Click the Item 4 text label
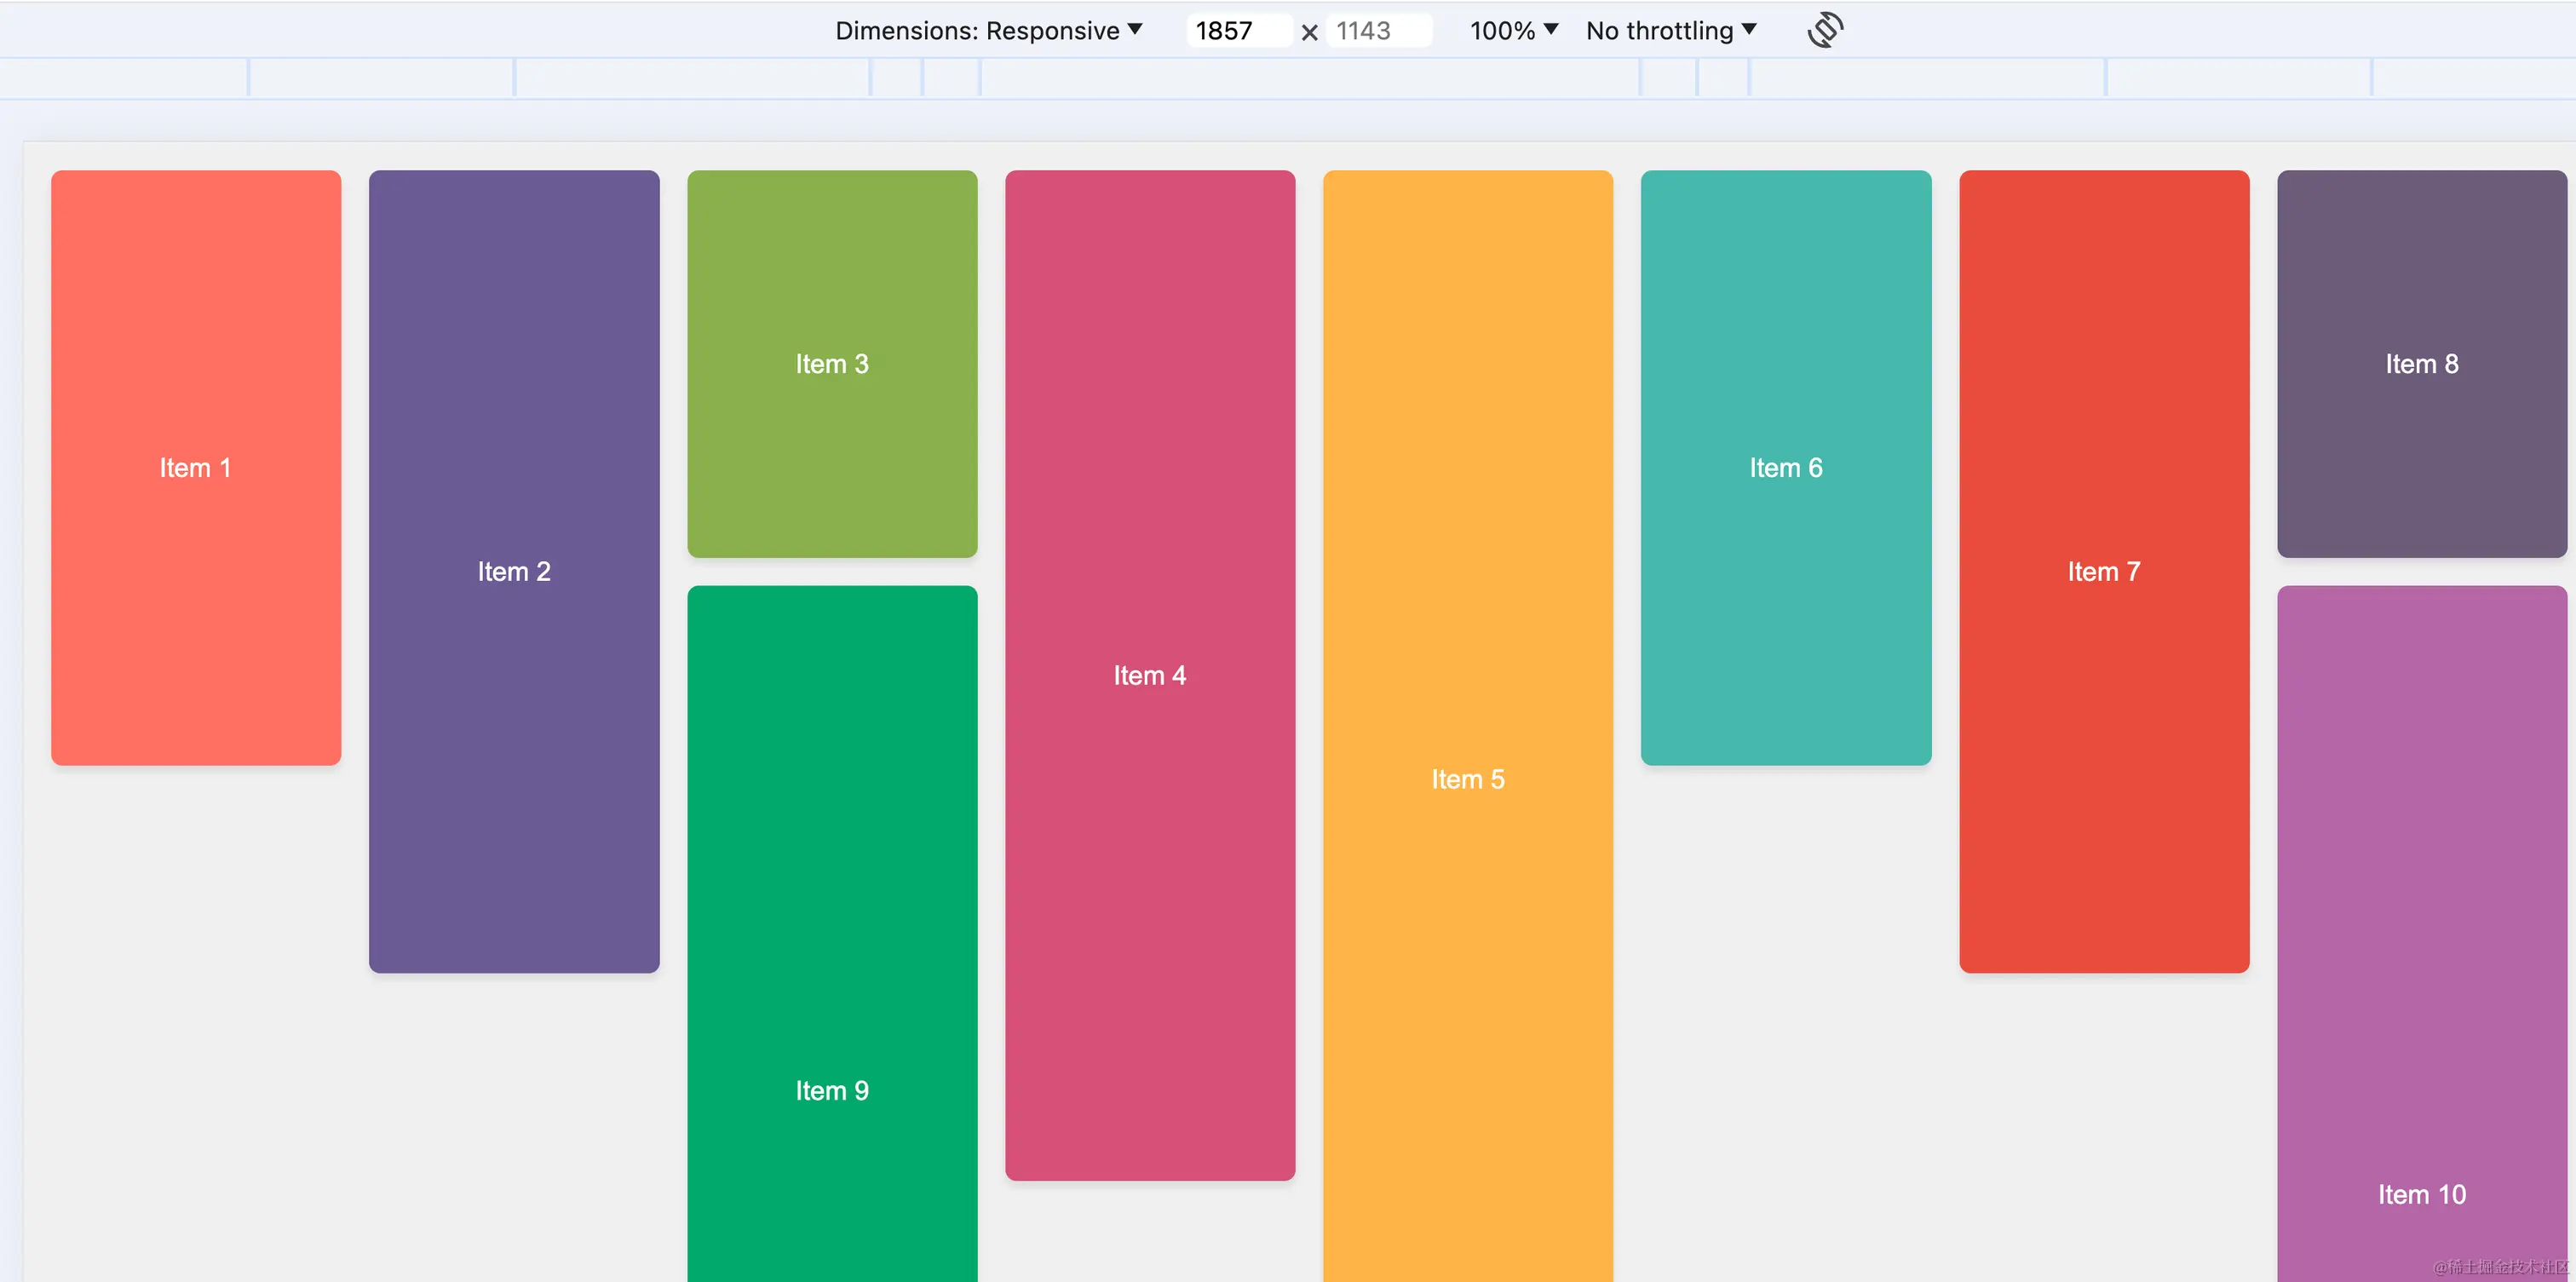Viewport: 2576px width, 1282px height. click(1150, 675)
